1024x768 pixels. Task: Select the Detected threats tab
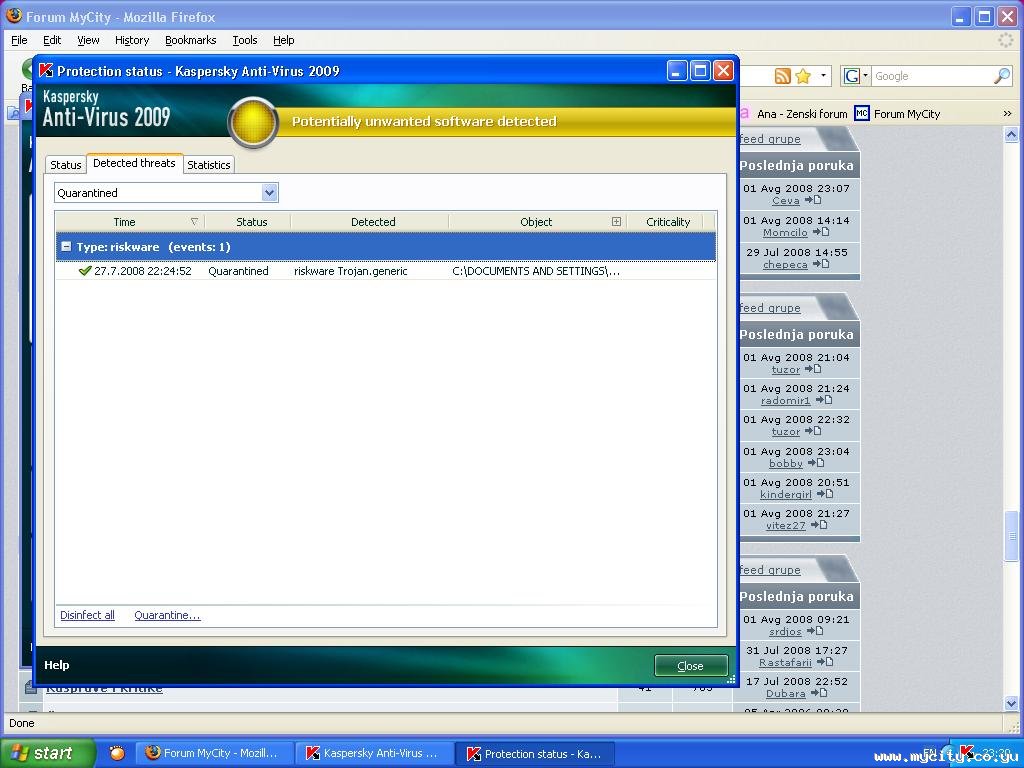click(x=135, y=163)
